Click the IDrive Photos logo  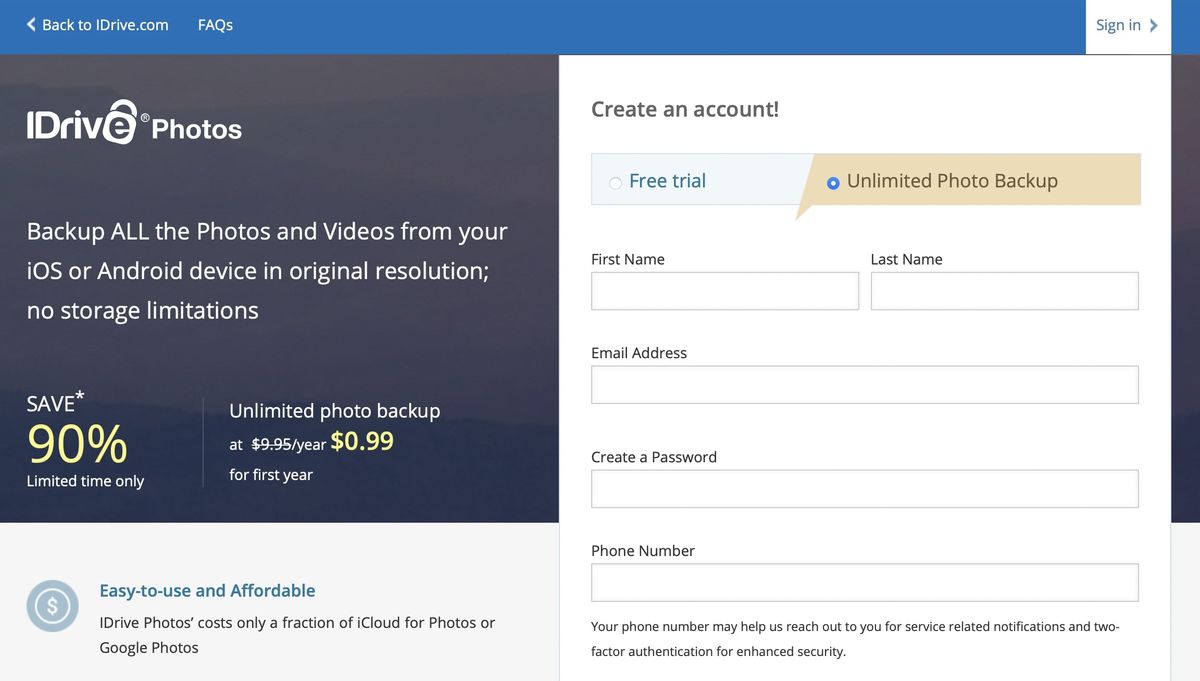tap(134, 123)
